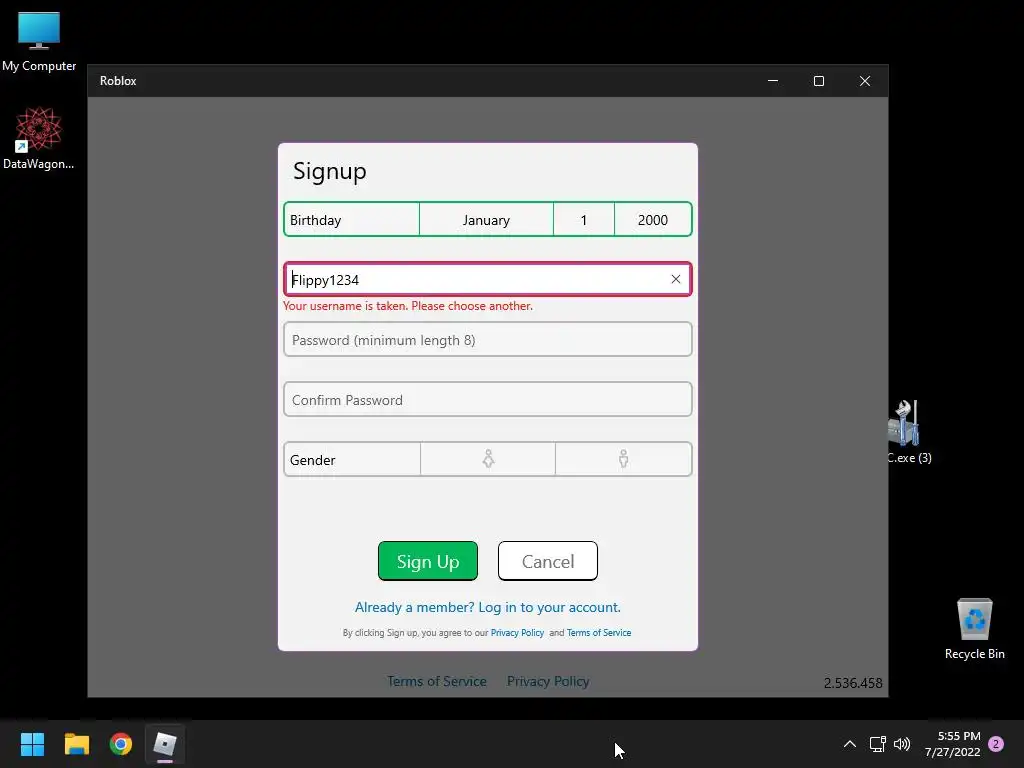Open the birthday year dropdown 2000

click(x=652, y=220)
